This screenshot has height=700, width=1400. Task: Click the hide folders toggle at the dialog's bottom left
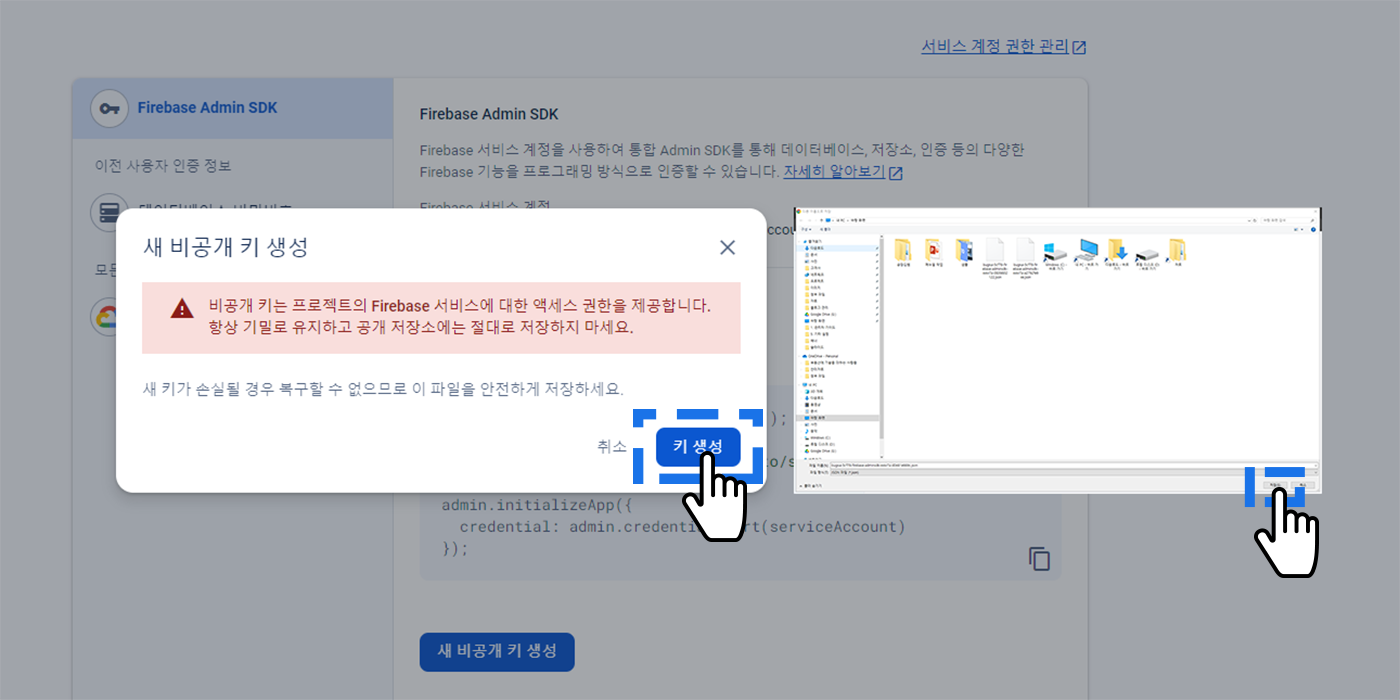click(811, 485)
